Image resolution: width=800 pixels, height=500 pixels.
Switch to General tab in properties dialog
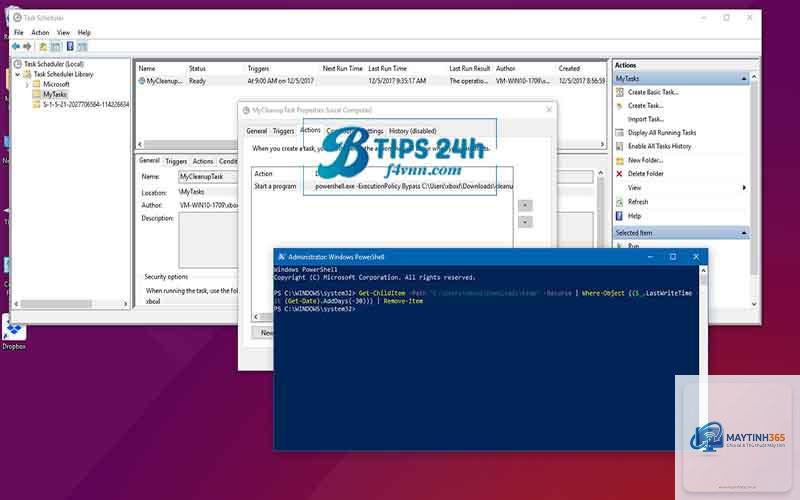coord(257,131)
